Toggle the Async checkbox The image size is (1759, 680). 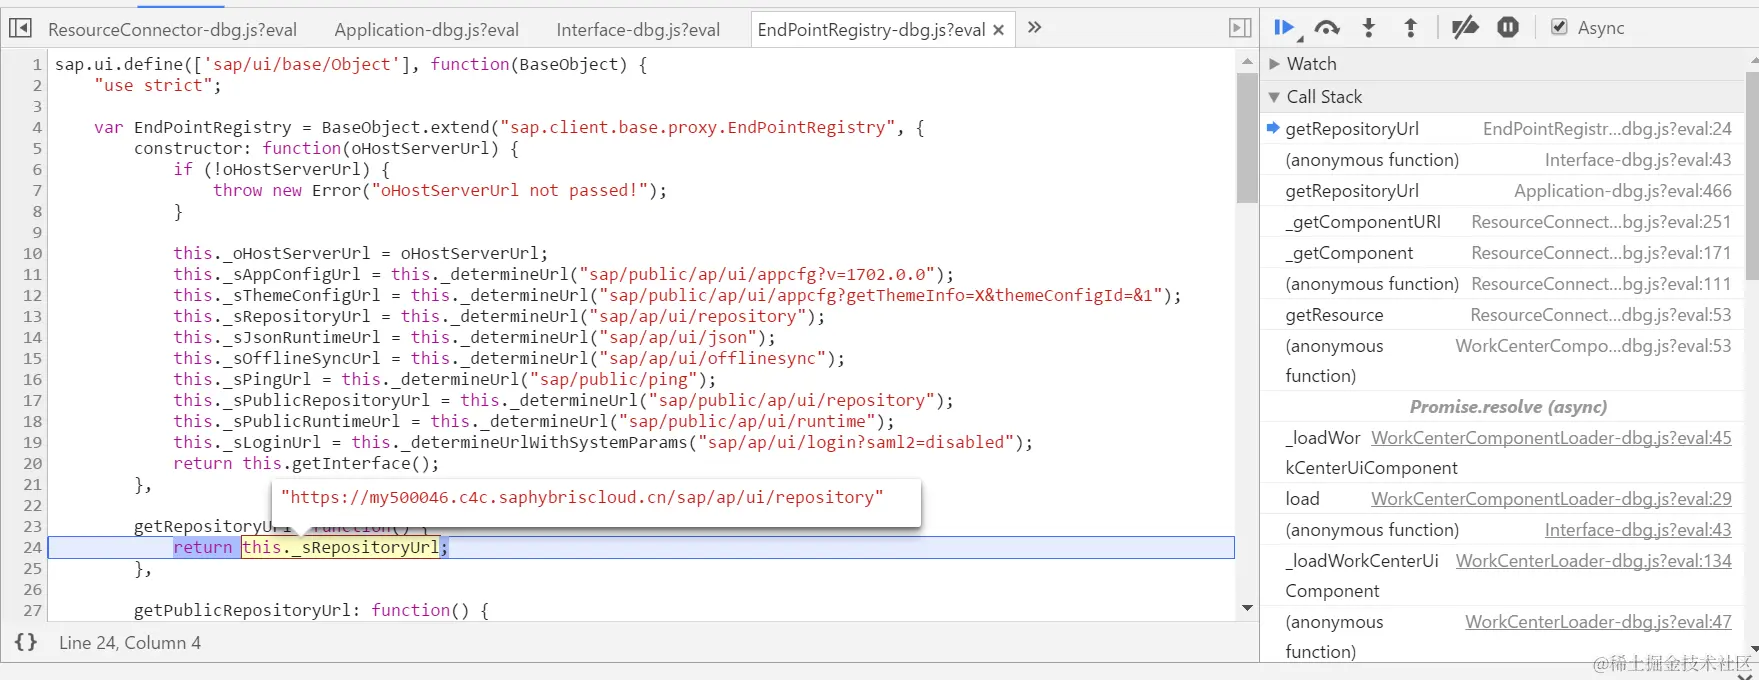(1559, 27)
